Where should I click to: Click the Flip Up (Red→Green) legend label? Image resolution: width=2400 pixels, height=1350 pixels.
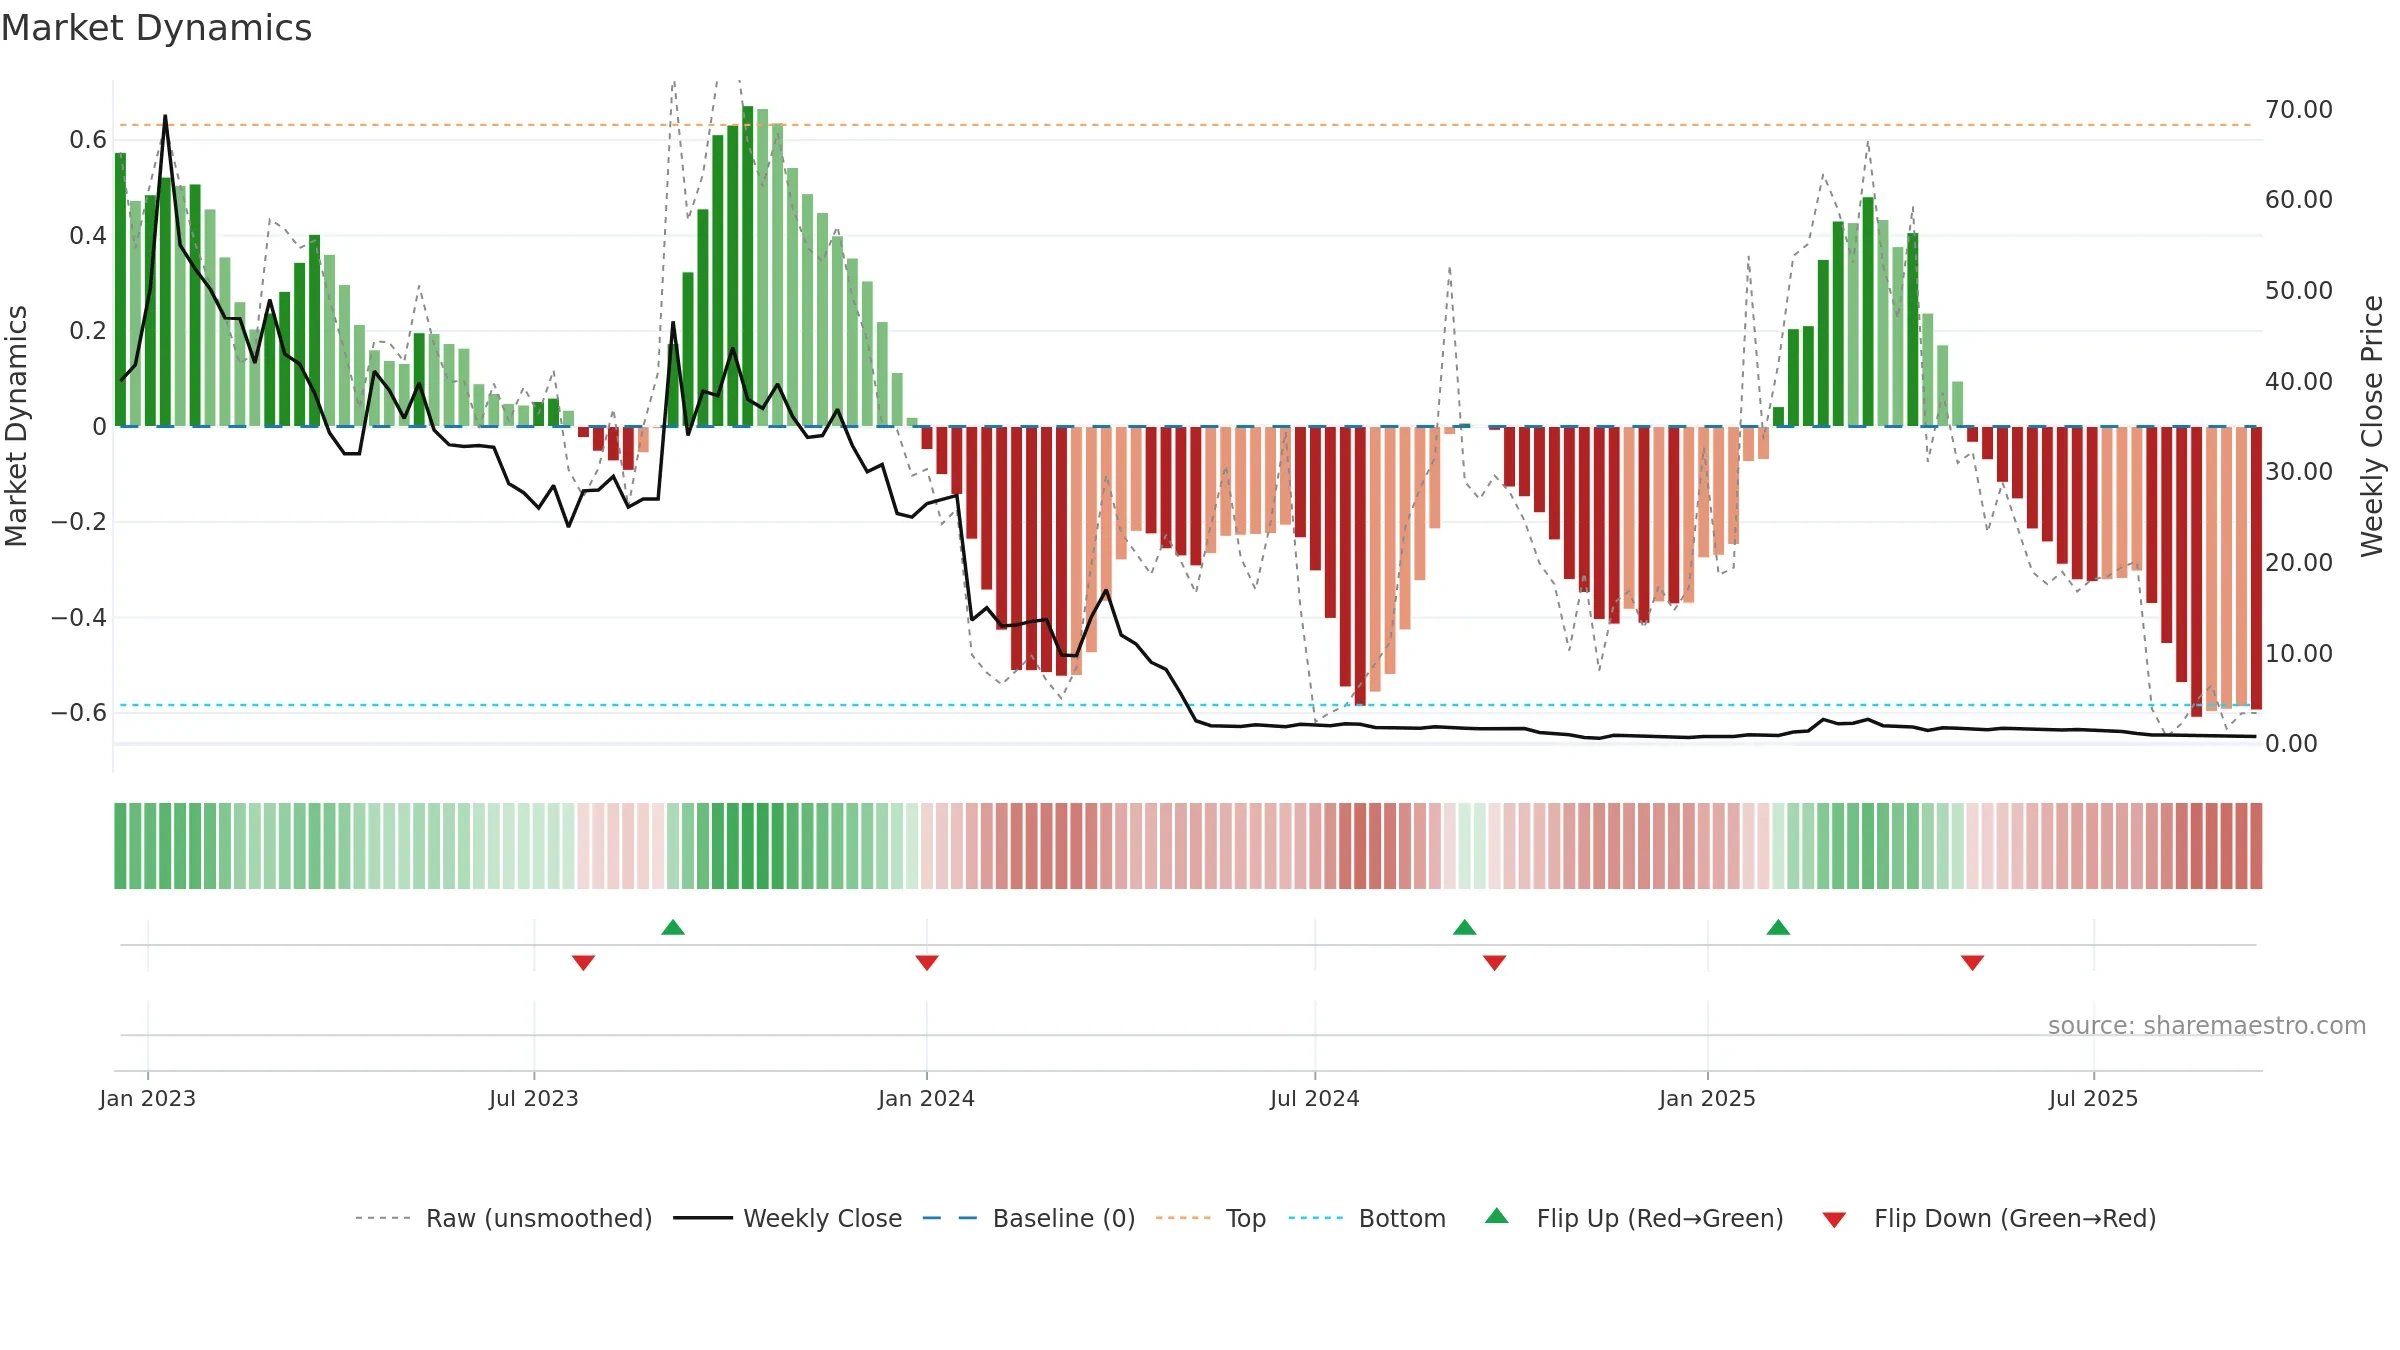1660,1218
